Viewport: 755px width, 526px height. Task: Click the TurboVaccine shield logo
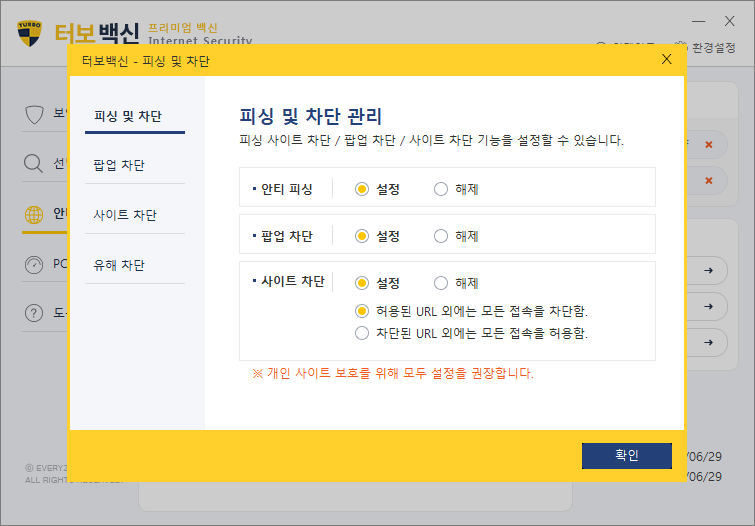pyautogui.click(x=29, y=31)
